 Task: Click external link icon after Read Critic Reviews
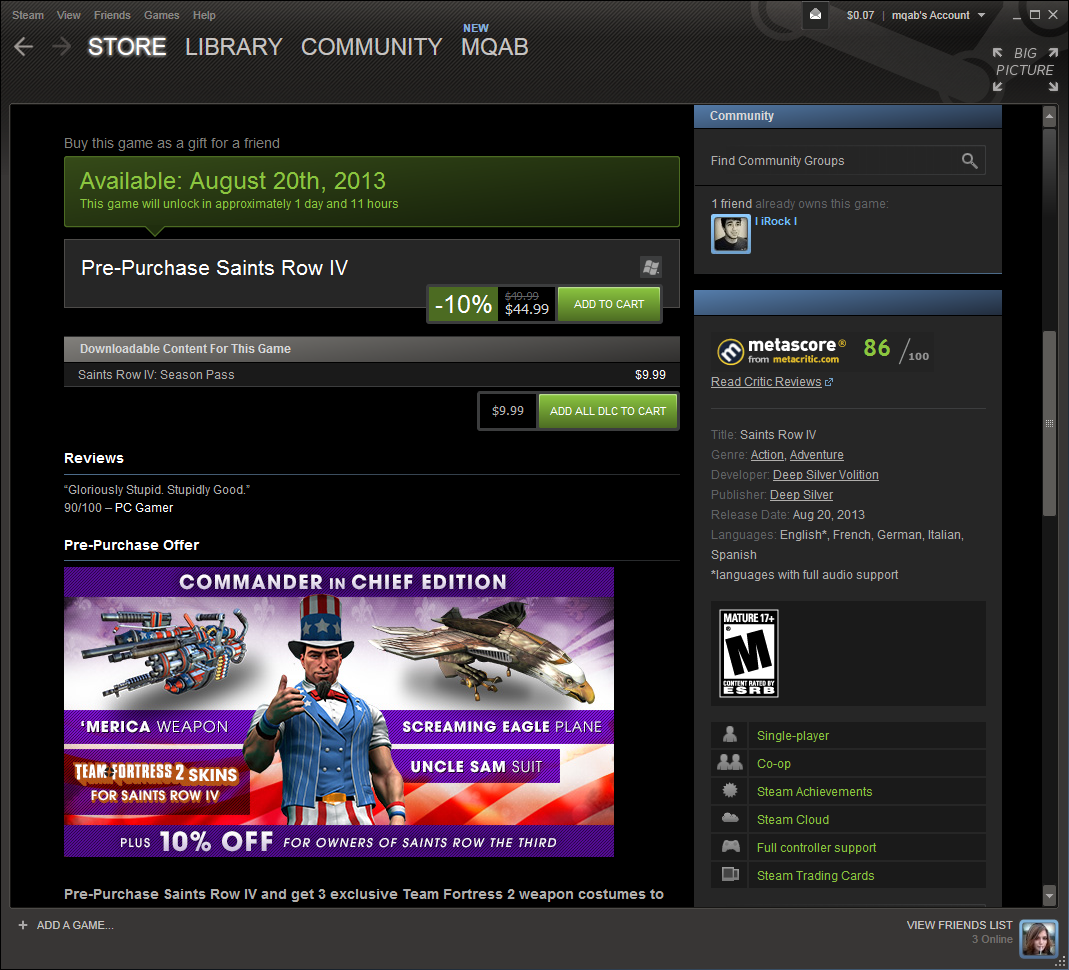pyautogui.click(x=829, y=382)
